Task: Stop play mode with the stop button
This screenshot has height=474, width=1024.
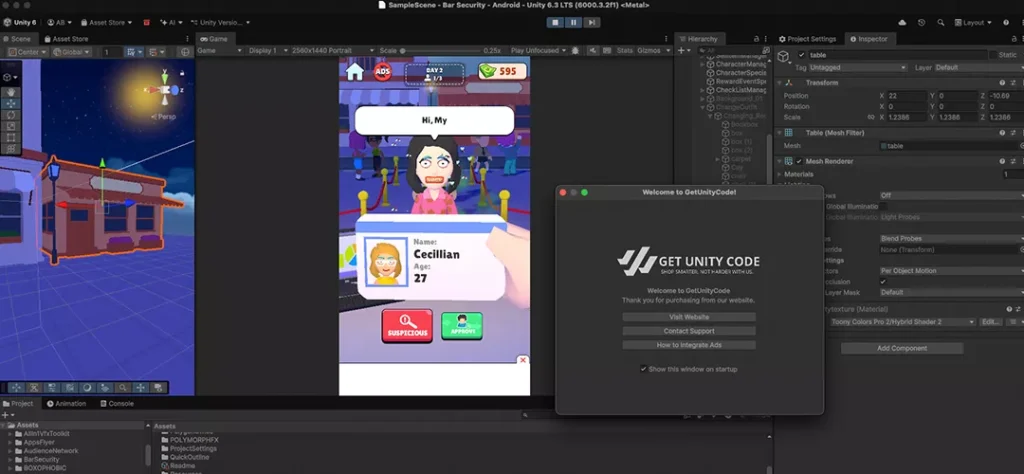Action: click(555, 22)
